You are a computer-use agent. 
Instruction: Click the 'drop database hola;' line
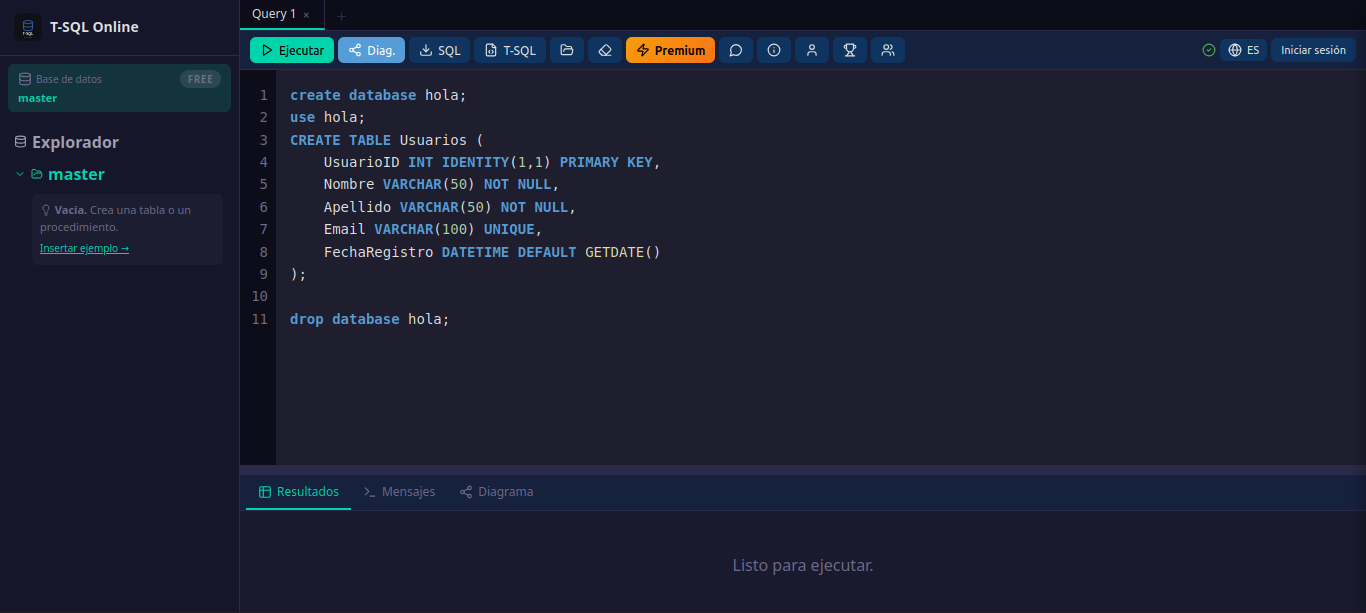[370, 319]
